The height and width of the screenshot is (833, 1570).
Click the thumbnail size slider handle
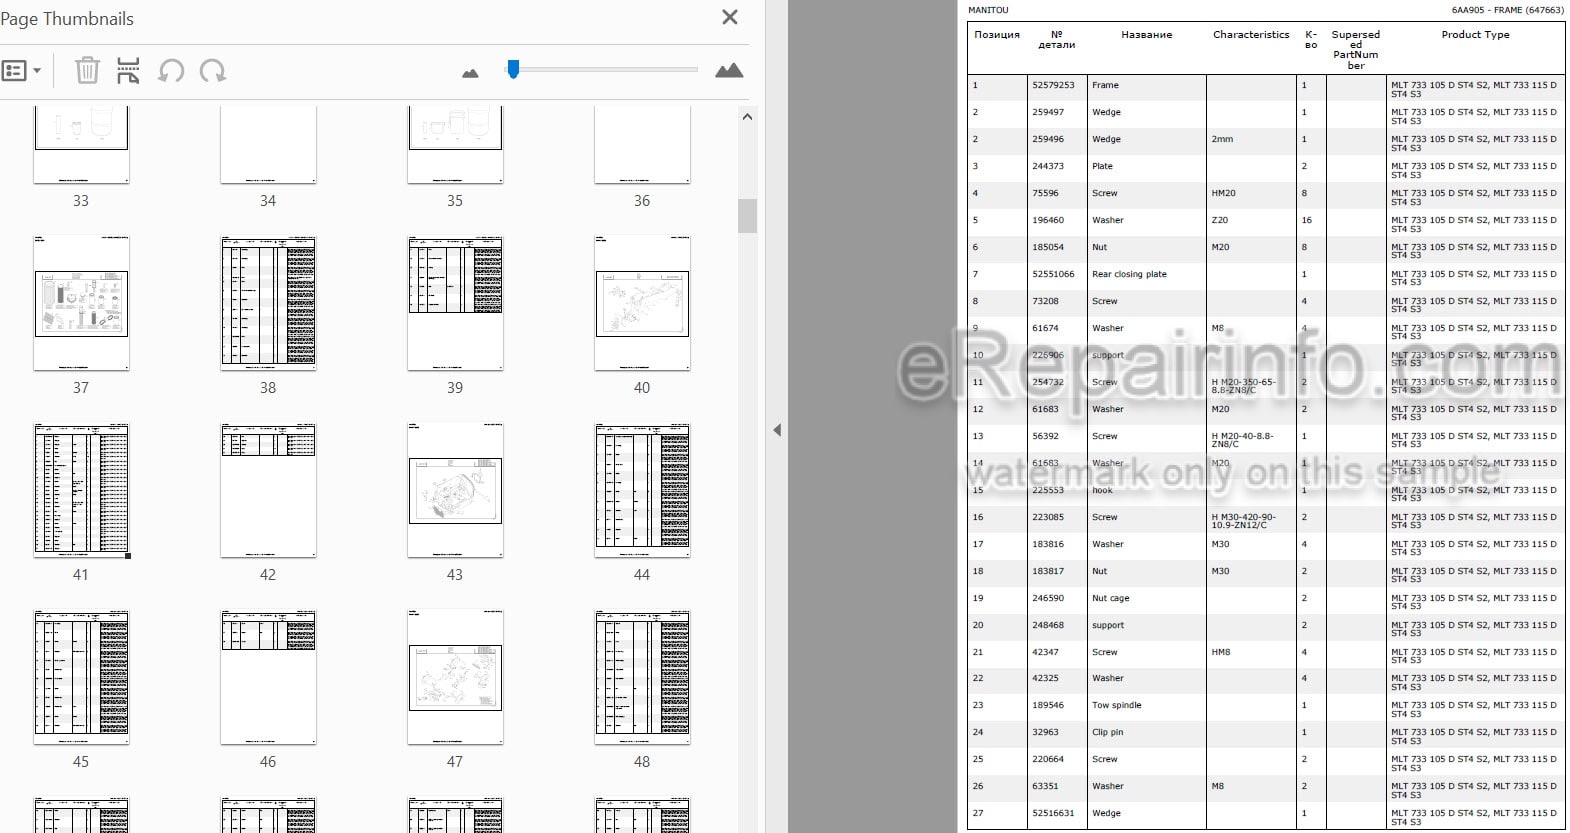[x=513, y=69]
